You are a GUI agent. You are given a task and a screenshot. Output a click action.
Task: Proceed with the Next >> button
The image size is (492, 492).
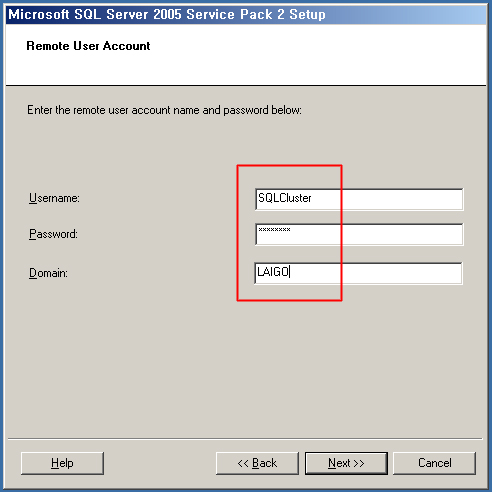[x=346, y=463]
